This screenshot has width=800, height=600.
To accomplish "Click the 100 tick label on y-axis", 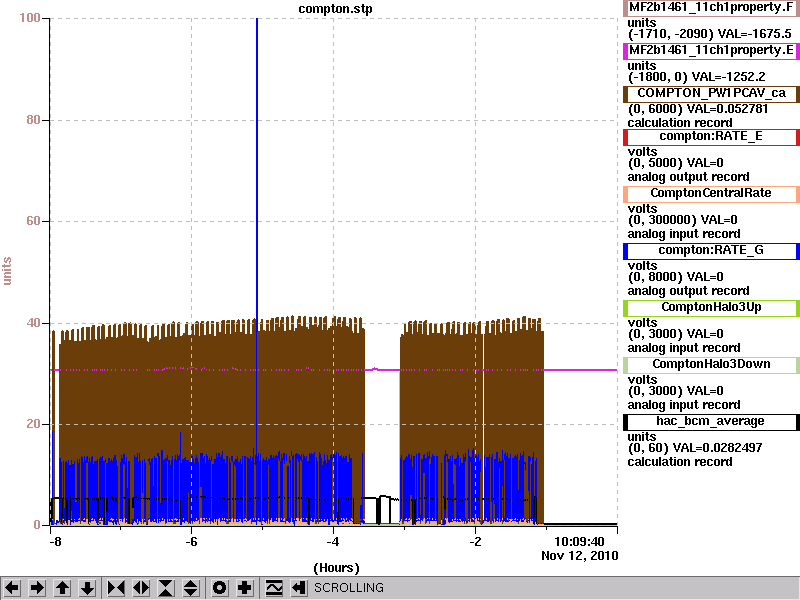I will click(30, 18).
